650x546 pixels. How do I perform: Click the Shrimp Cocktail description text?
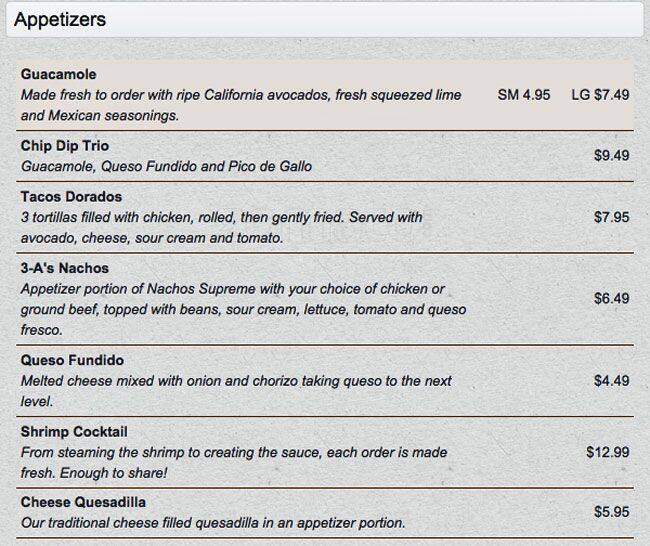234,463
